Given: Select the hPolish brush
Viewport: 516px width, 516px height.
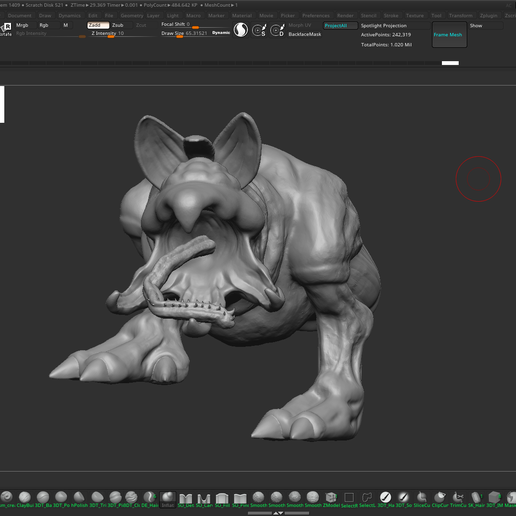Looking at the screenshot, I should 79,499.
